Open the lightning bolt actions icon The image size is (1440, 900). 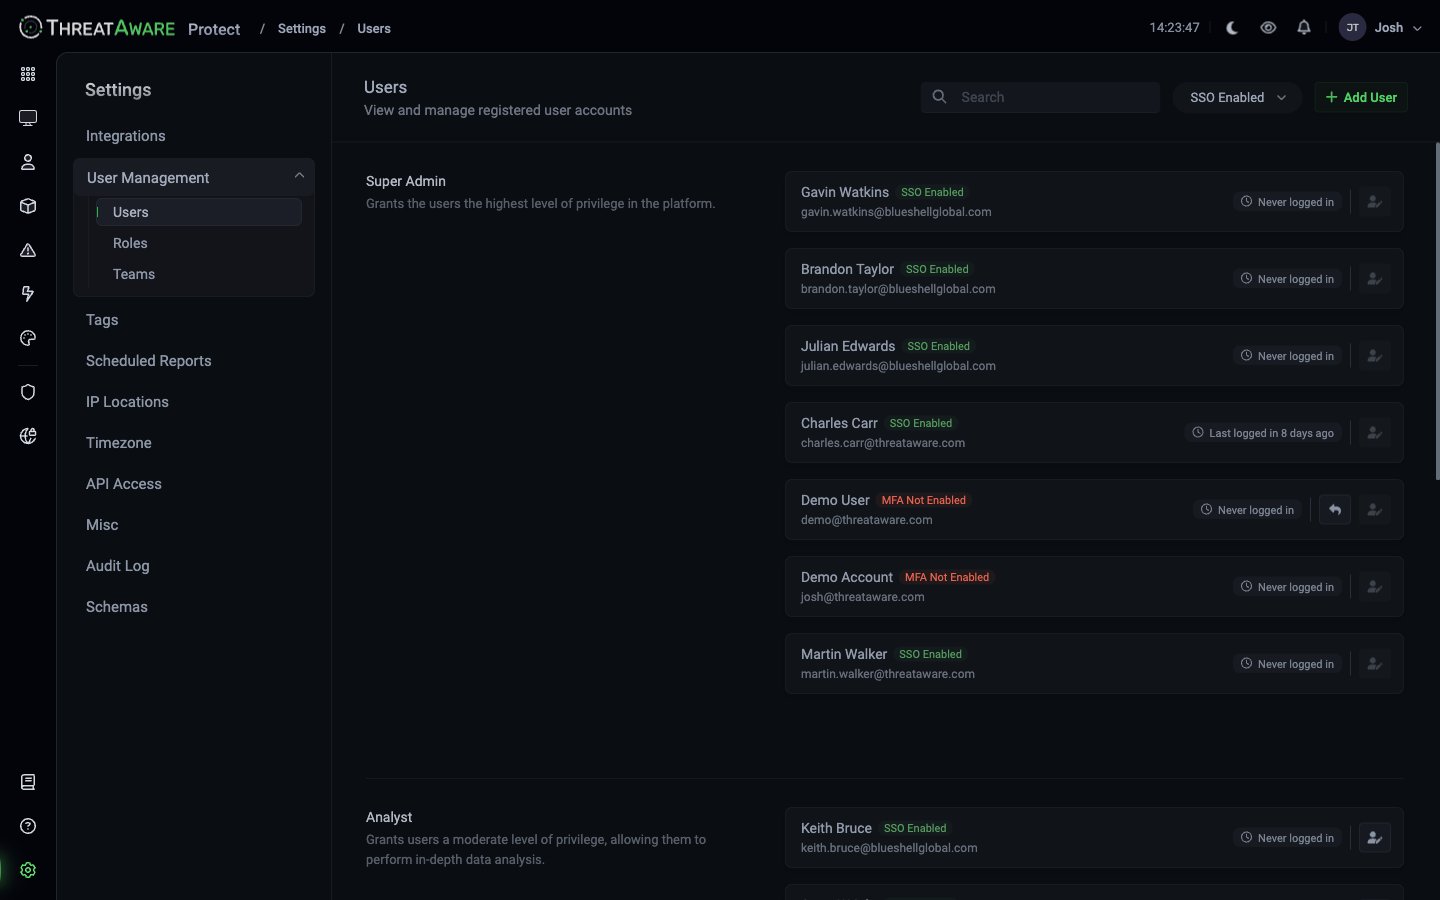28,294
